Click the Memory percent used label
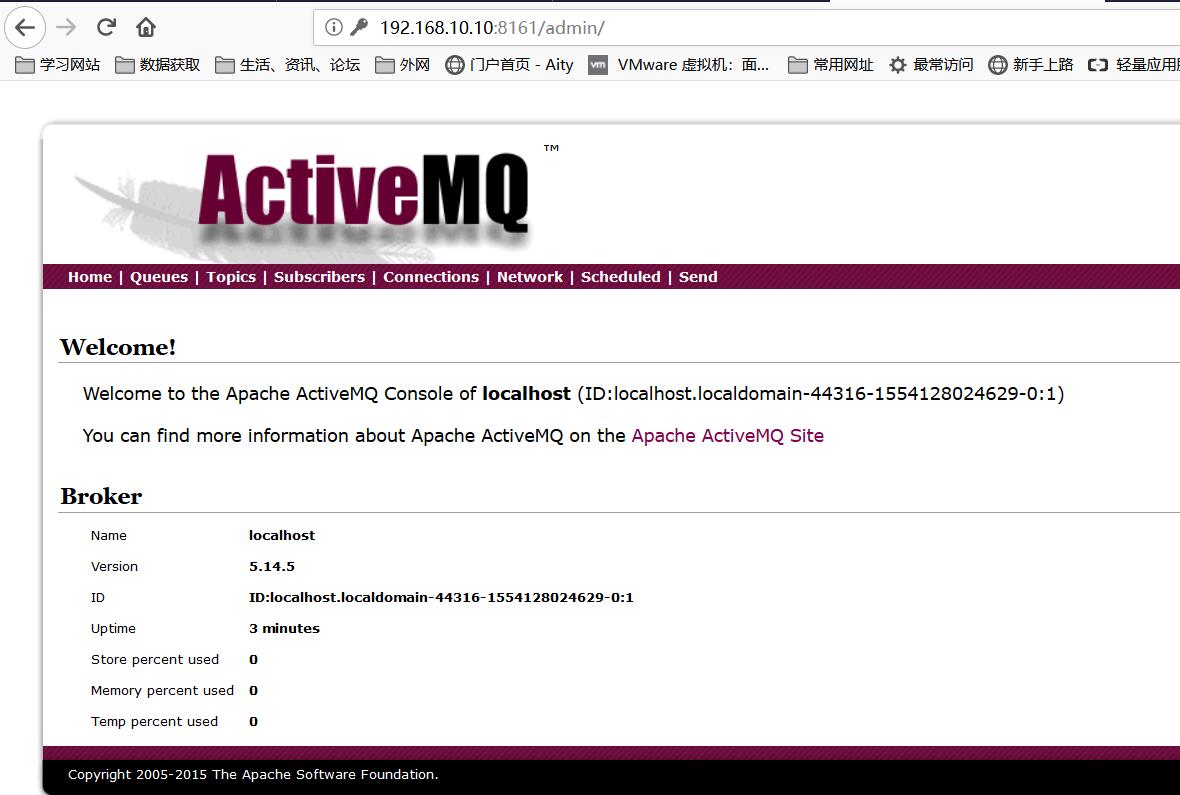This screenshot has height=795, width=1180. click(163, 690)
